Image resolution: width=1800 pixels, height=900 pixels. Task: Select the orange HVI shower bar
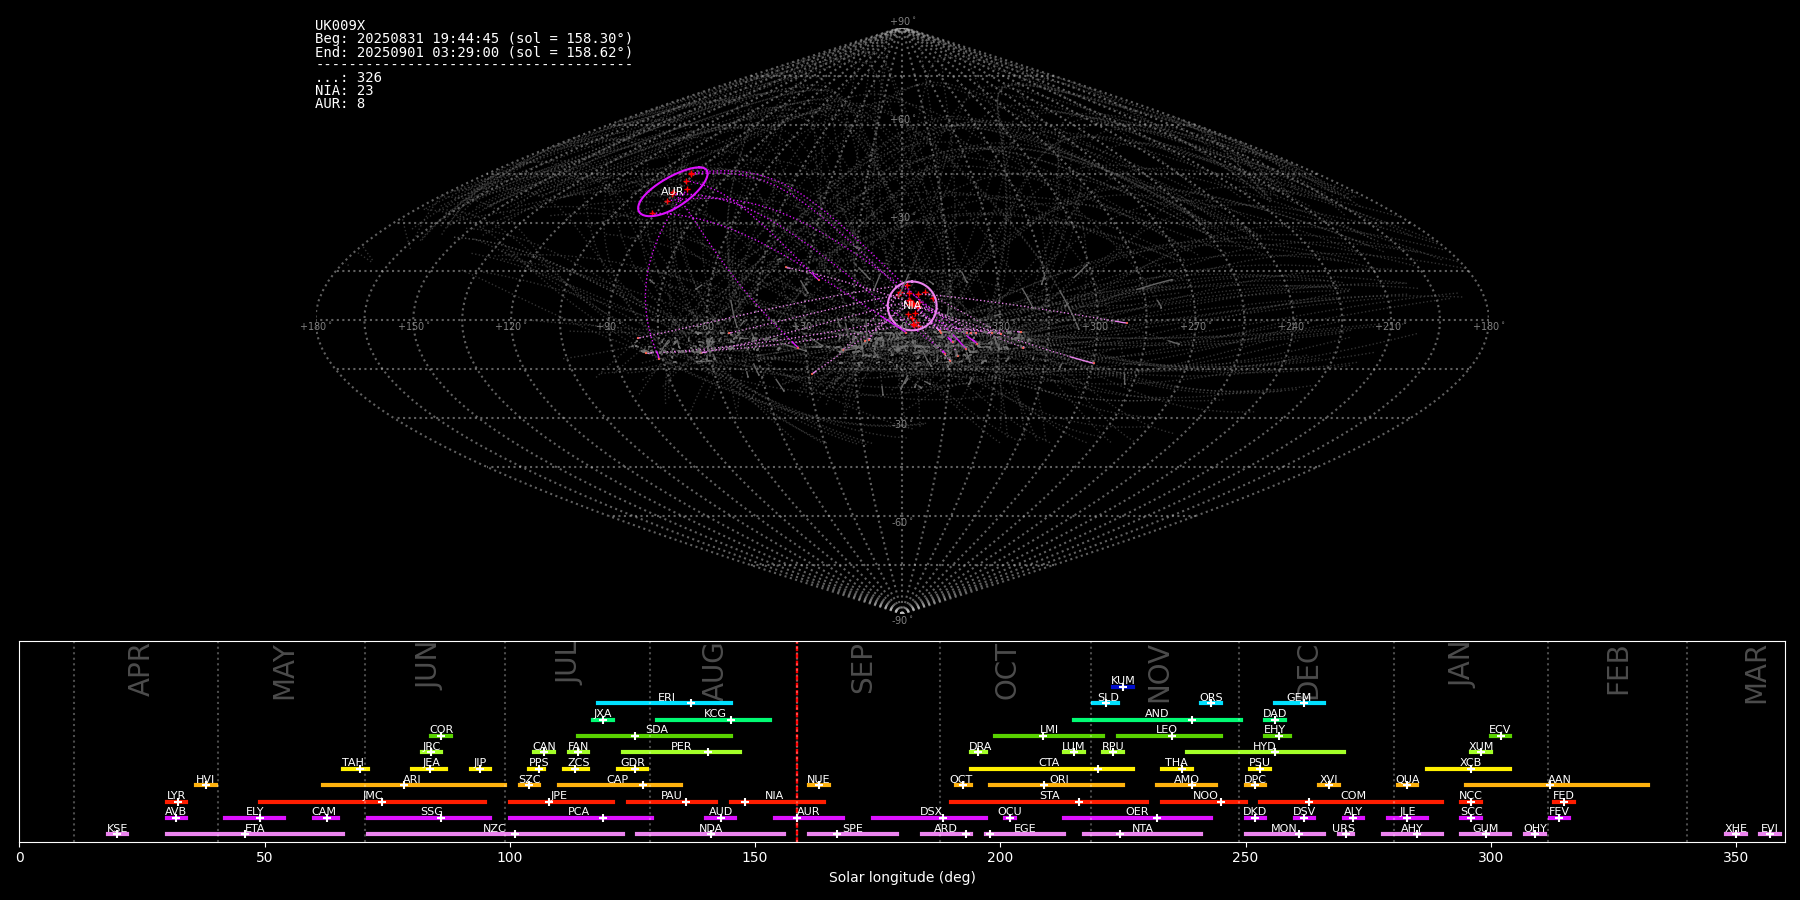tap(206, 785)
